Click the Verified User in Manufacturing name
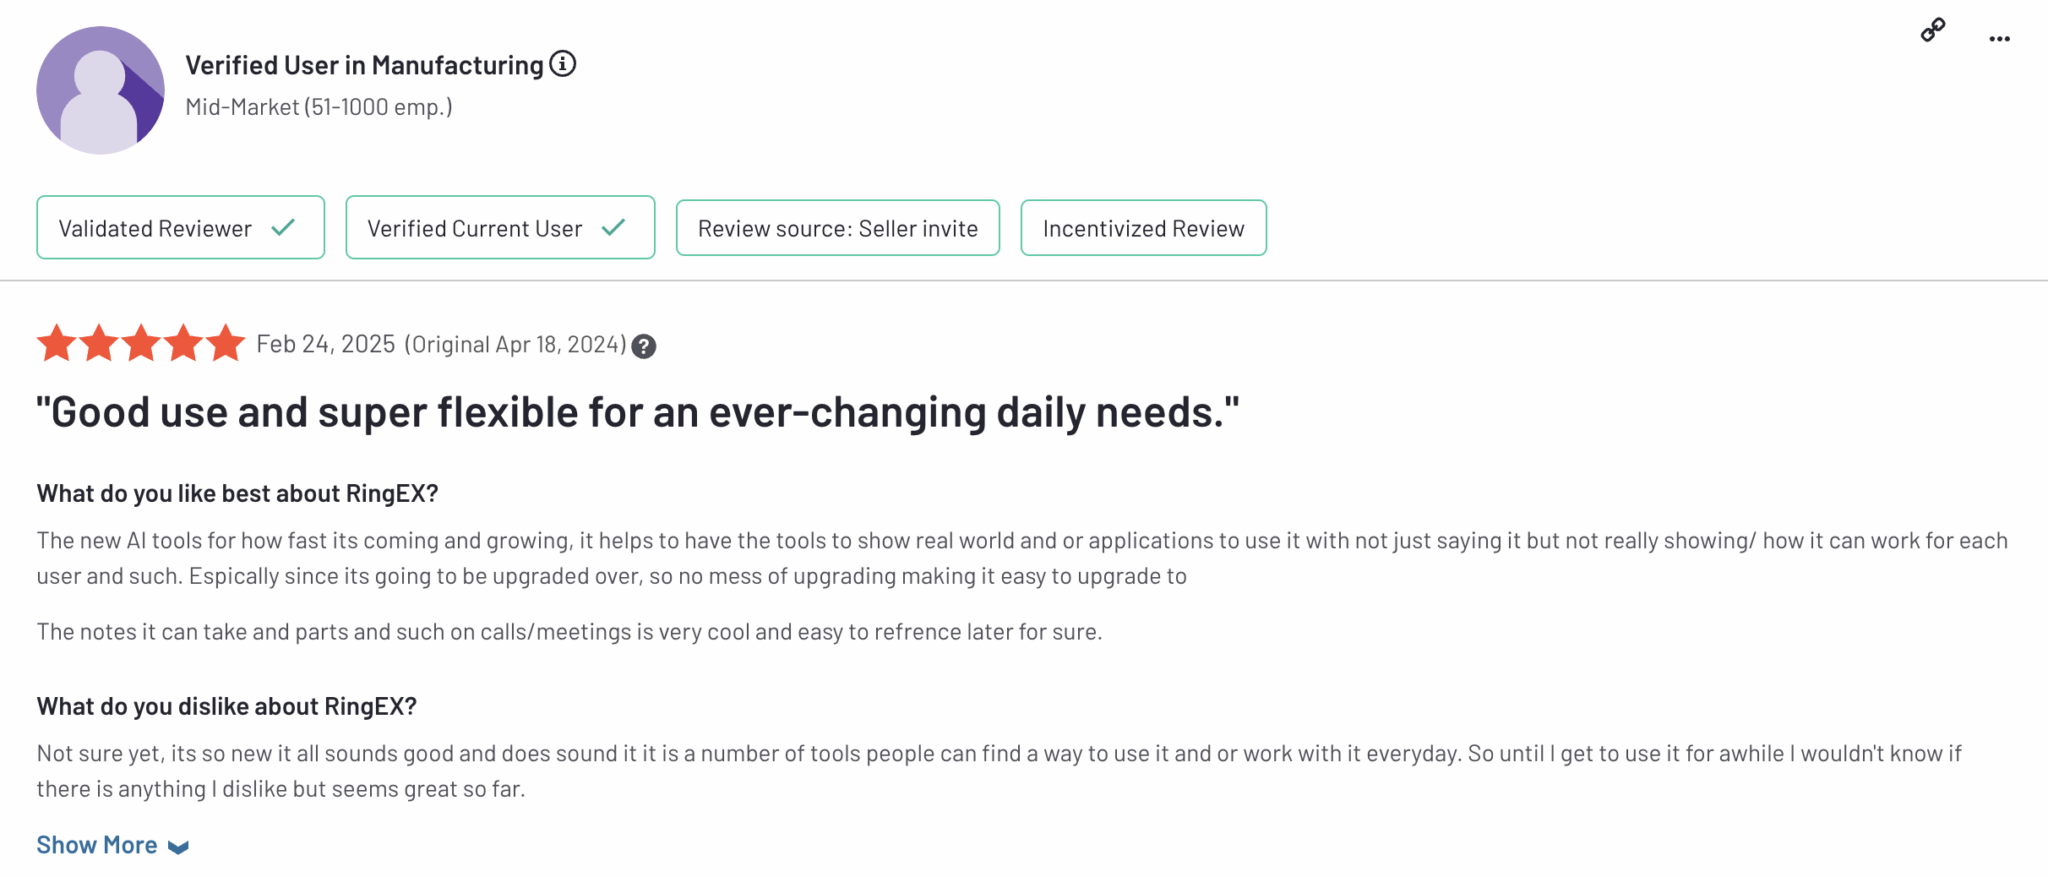The image size is (2048, 877). click(x=364, y=65)
